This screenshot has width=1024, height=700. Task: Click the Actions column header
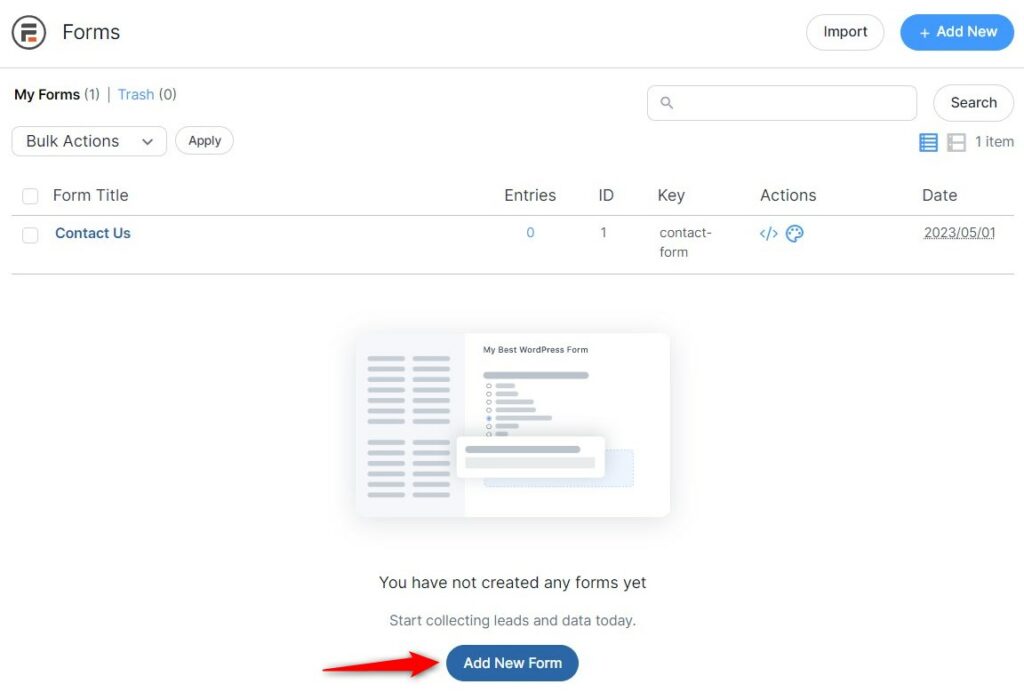click(x=788, y=195)
